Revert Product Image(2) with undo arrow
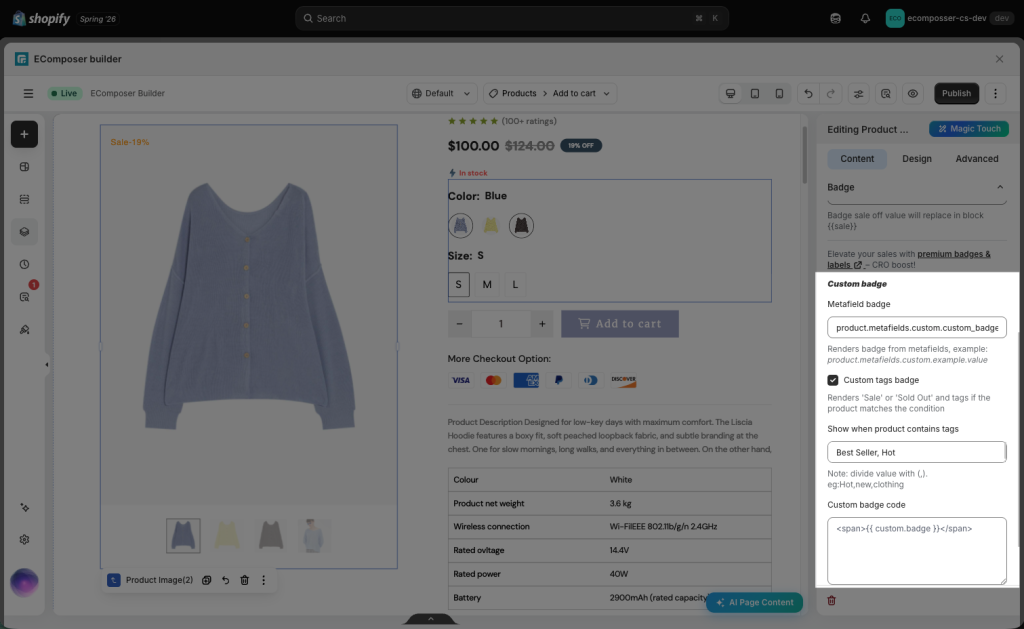Image resolution: width=1024 pixels, height=629 pixels. (x=225, y=580)
